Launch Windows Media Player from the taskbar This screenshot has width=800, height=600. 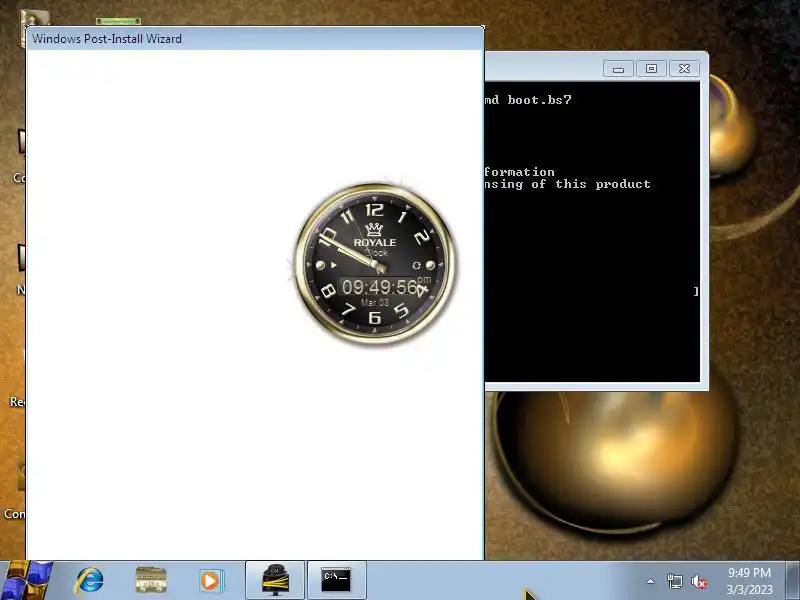pos(211,580)
